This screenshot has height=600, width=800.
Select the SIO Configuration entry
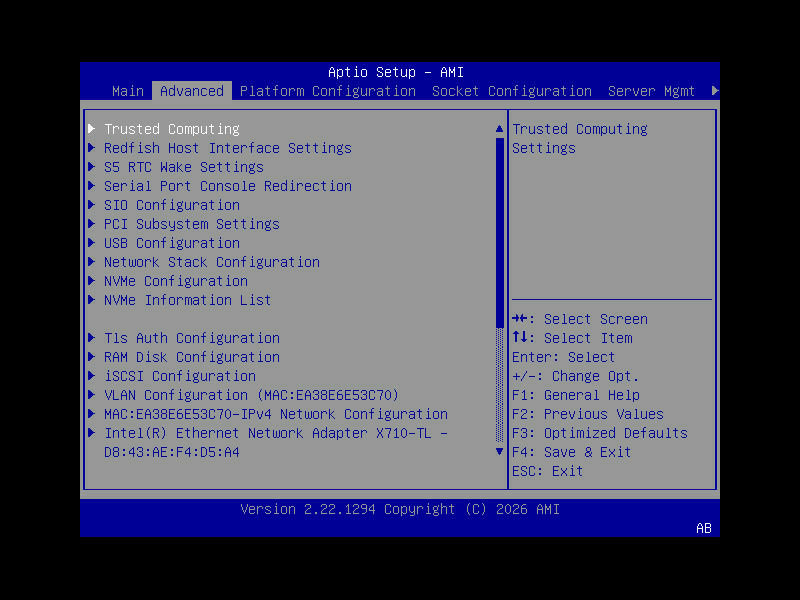click(x=172, y=205)
